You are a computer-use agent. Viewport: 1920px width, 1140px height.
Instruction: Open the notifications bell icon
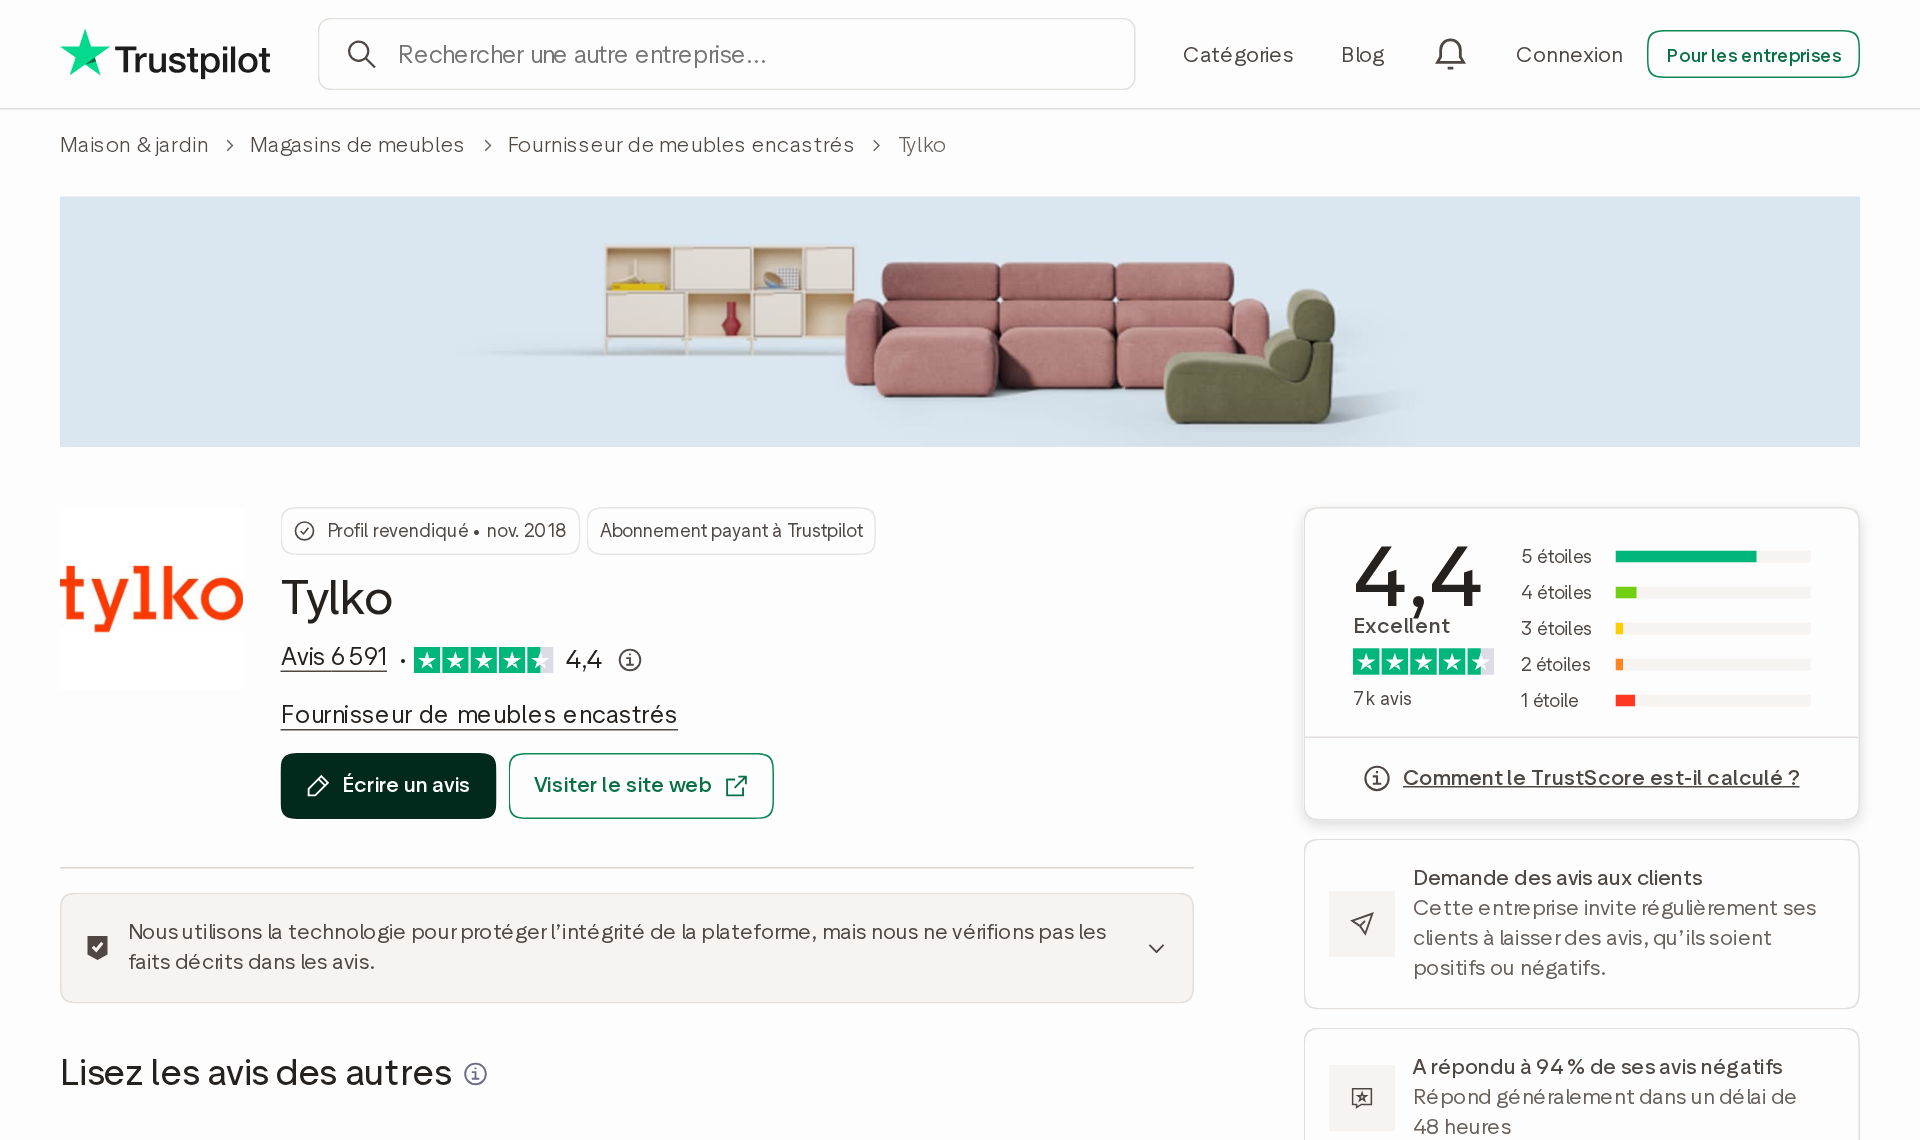[x=1450, y=54]
